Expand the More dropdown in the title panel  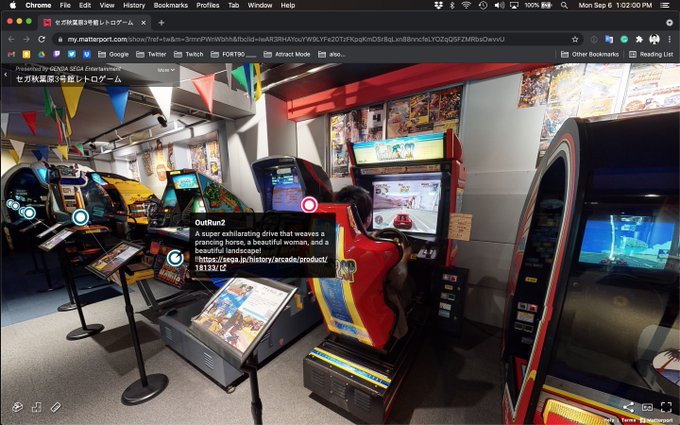(x=166, y=70)
